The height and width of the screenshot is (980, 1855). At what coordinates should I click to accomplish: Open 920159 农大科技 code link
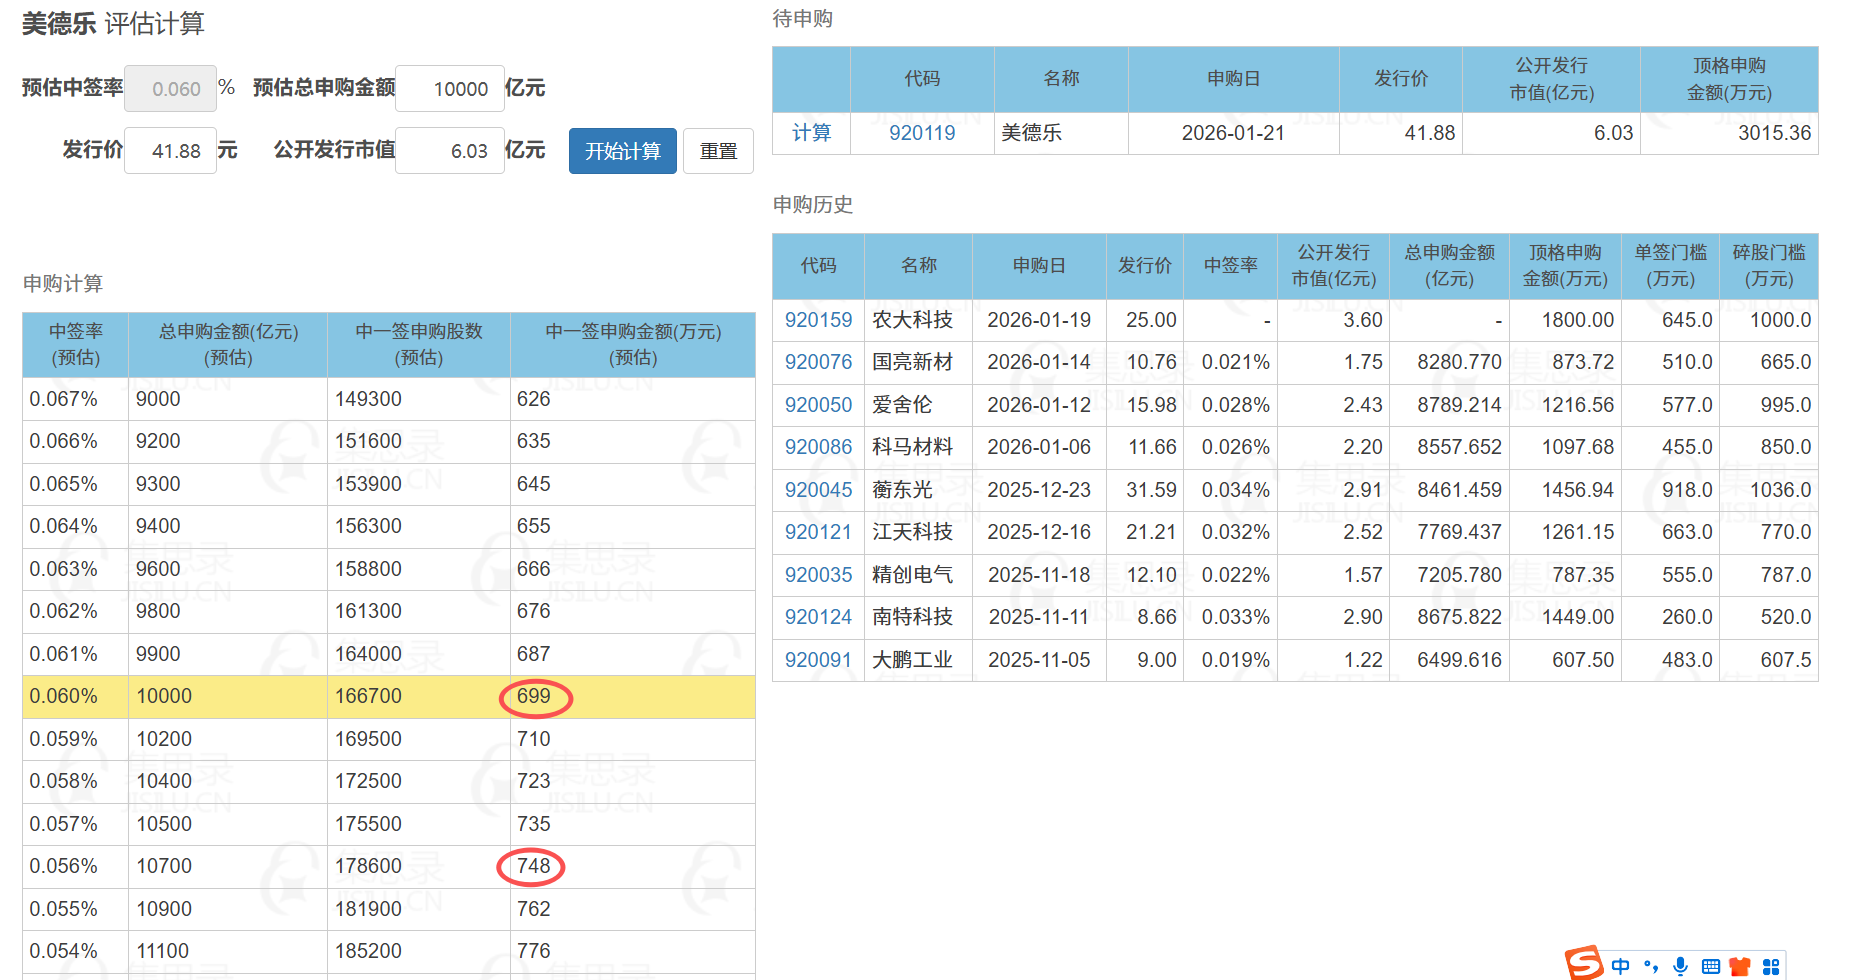(x=818, y=320)
